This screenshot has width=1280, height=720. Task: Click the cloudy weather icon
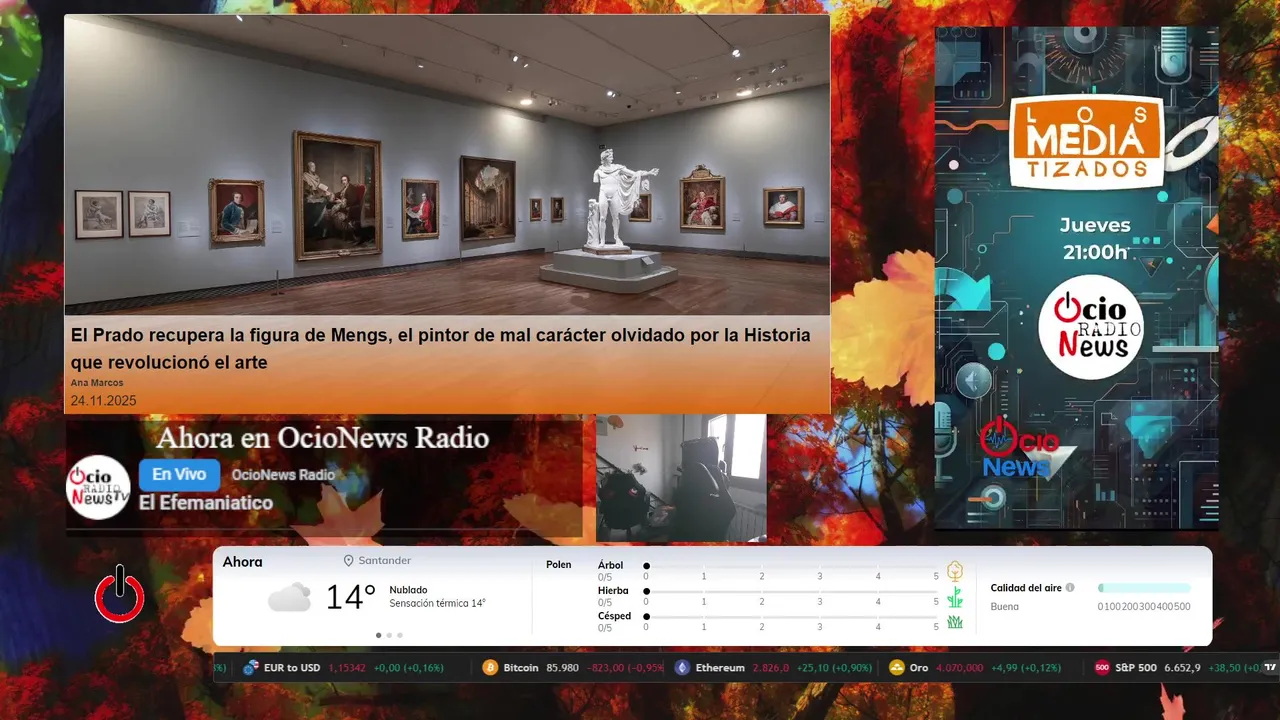pos(289,598)
